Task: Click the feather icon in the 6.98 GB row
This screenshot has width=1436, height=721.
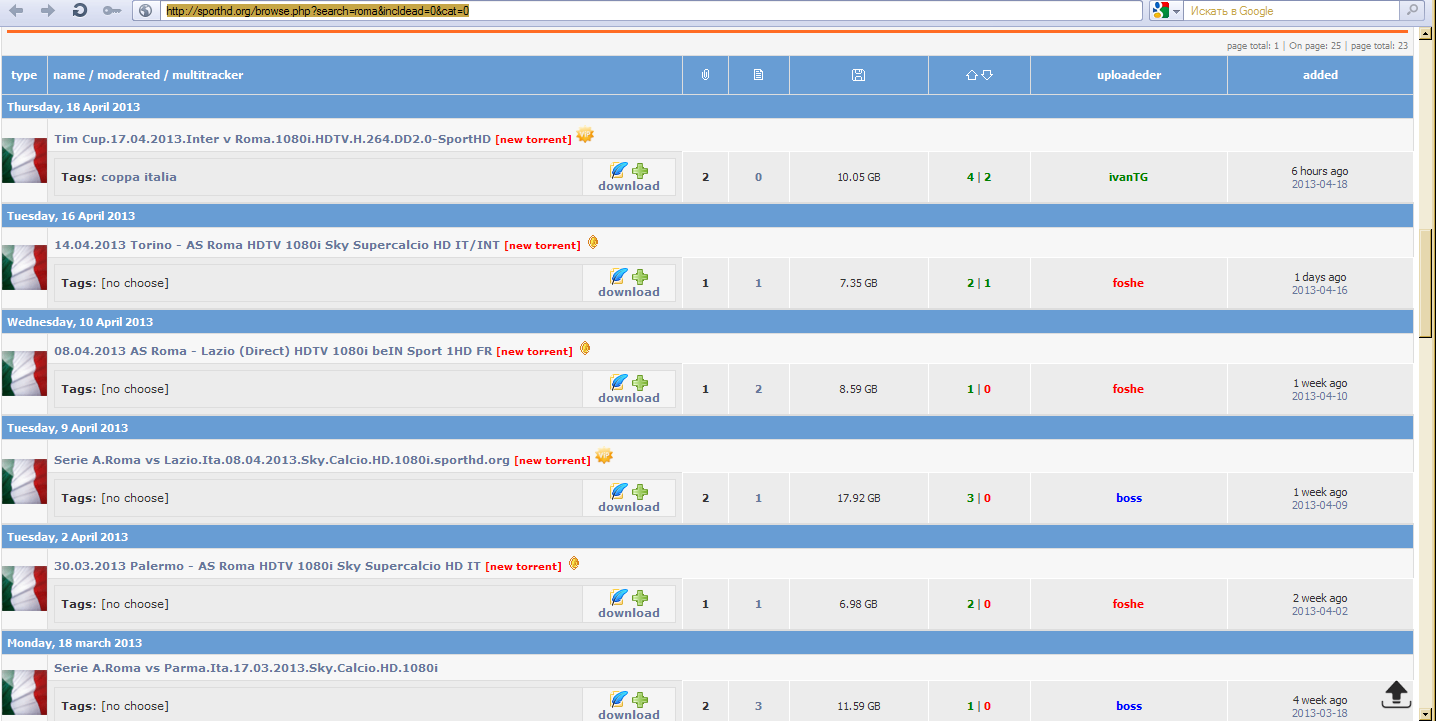Action: coord(619,597)
